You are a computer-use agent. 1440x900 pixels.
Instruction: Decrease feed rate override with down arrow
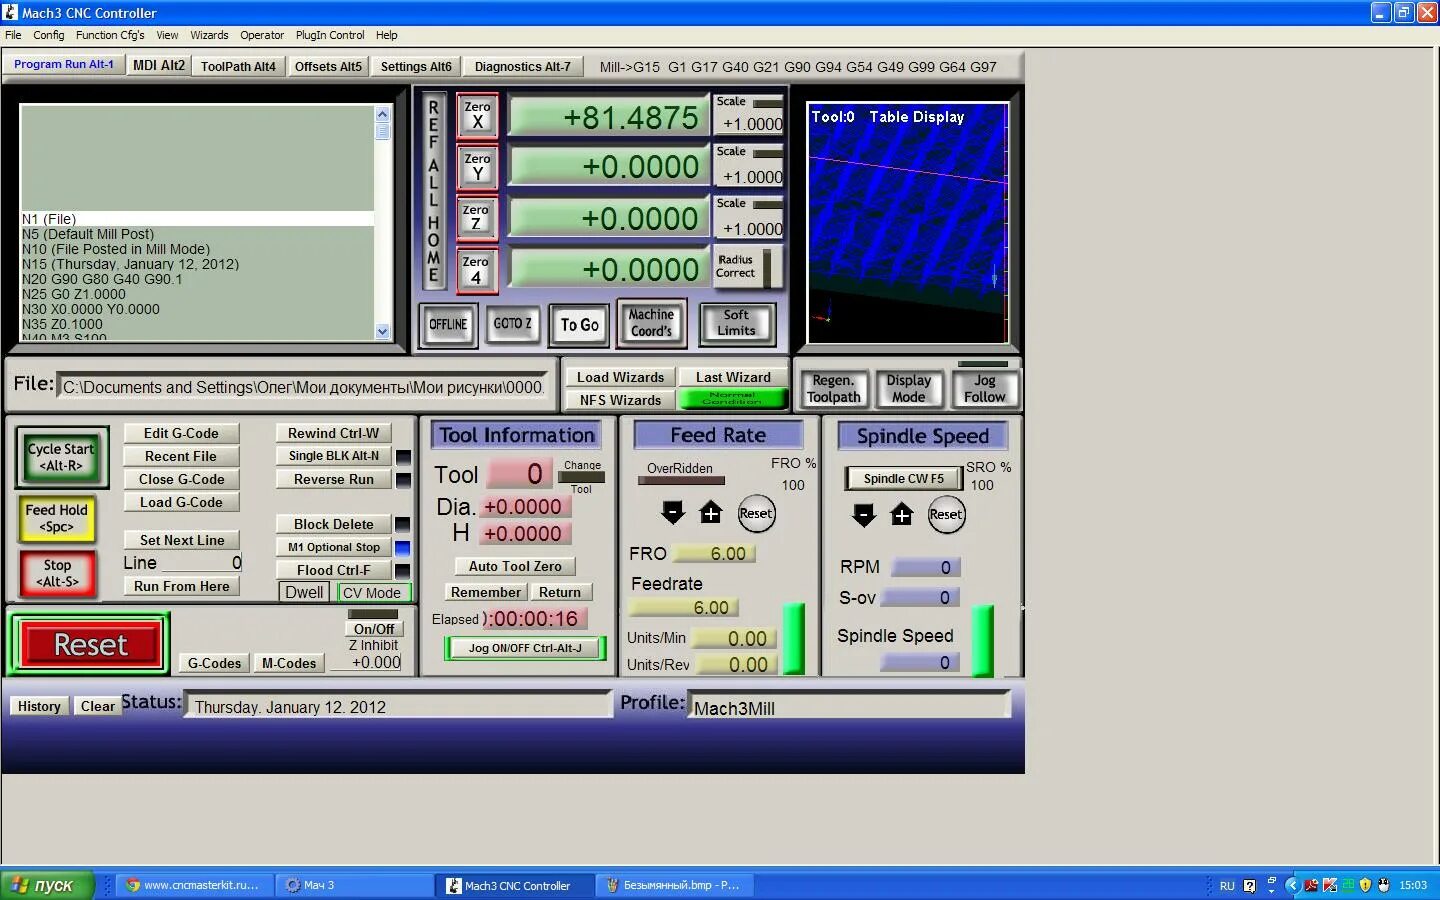point(673,513)
